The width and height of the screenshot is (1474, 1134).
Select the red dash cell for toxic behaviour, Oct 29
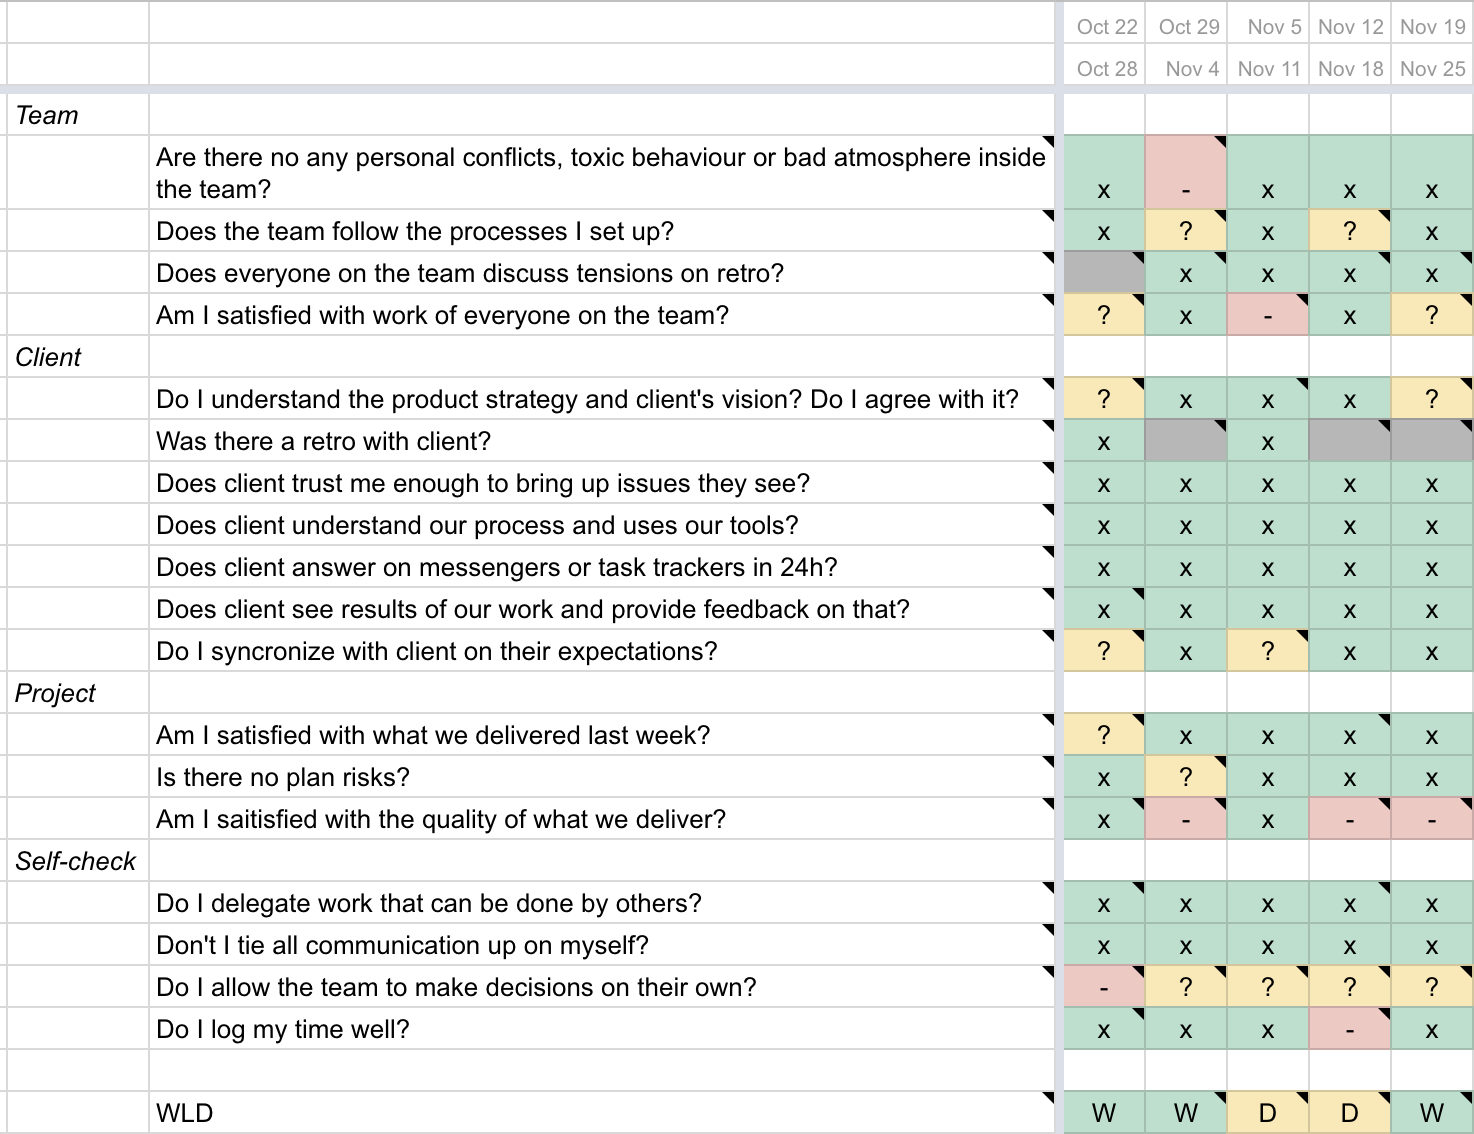click(x=1186, y=173)
